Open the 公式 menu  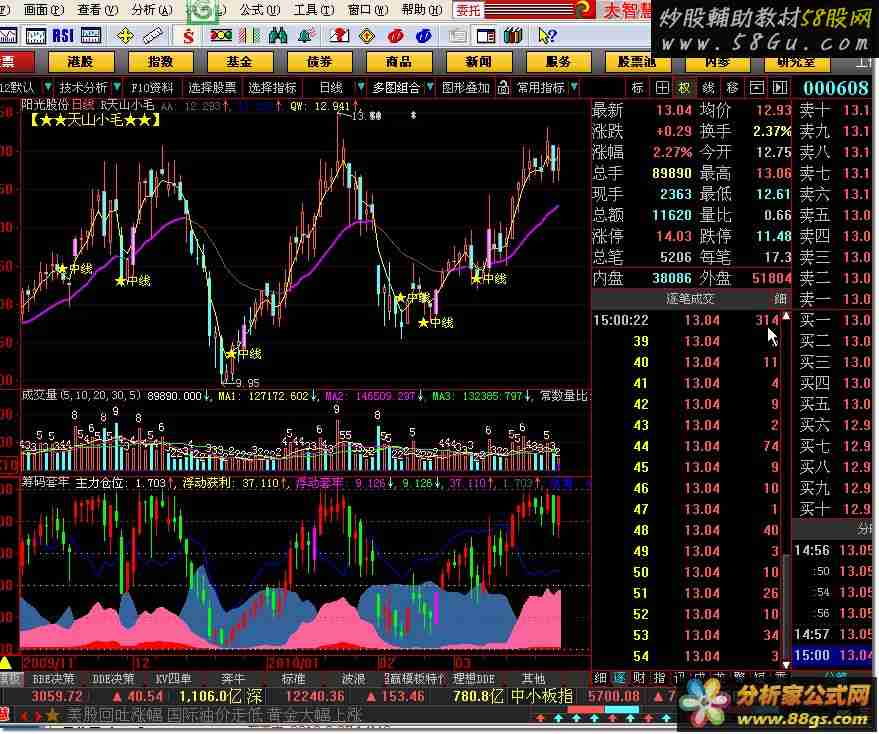click(260, 10)
